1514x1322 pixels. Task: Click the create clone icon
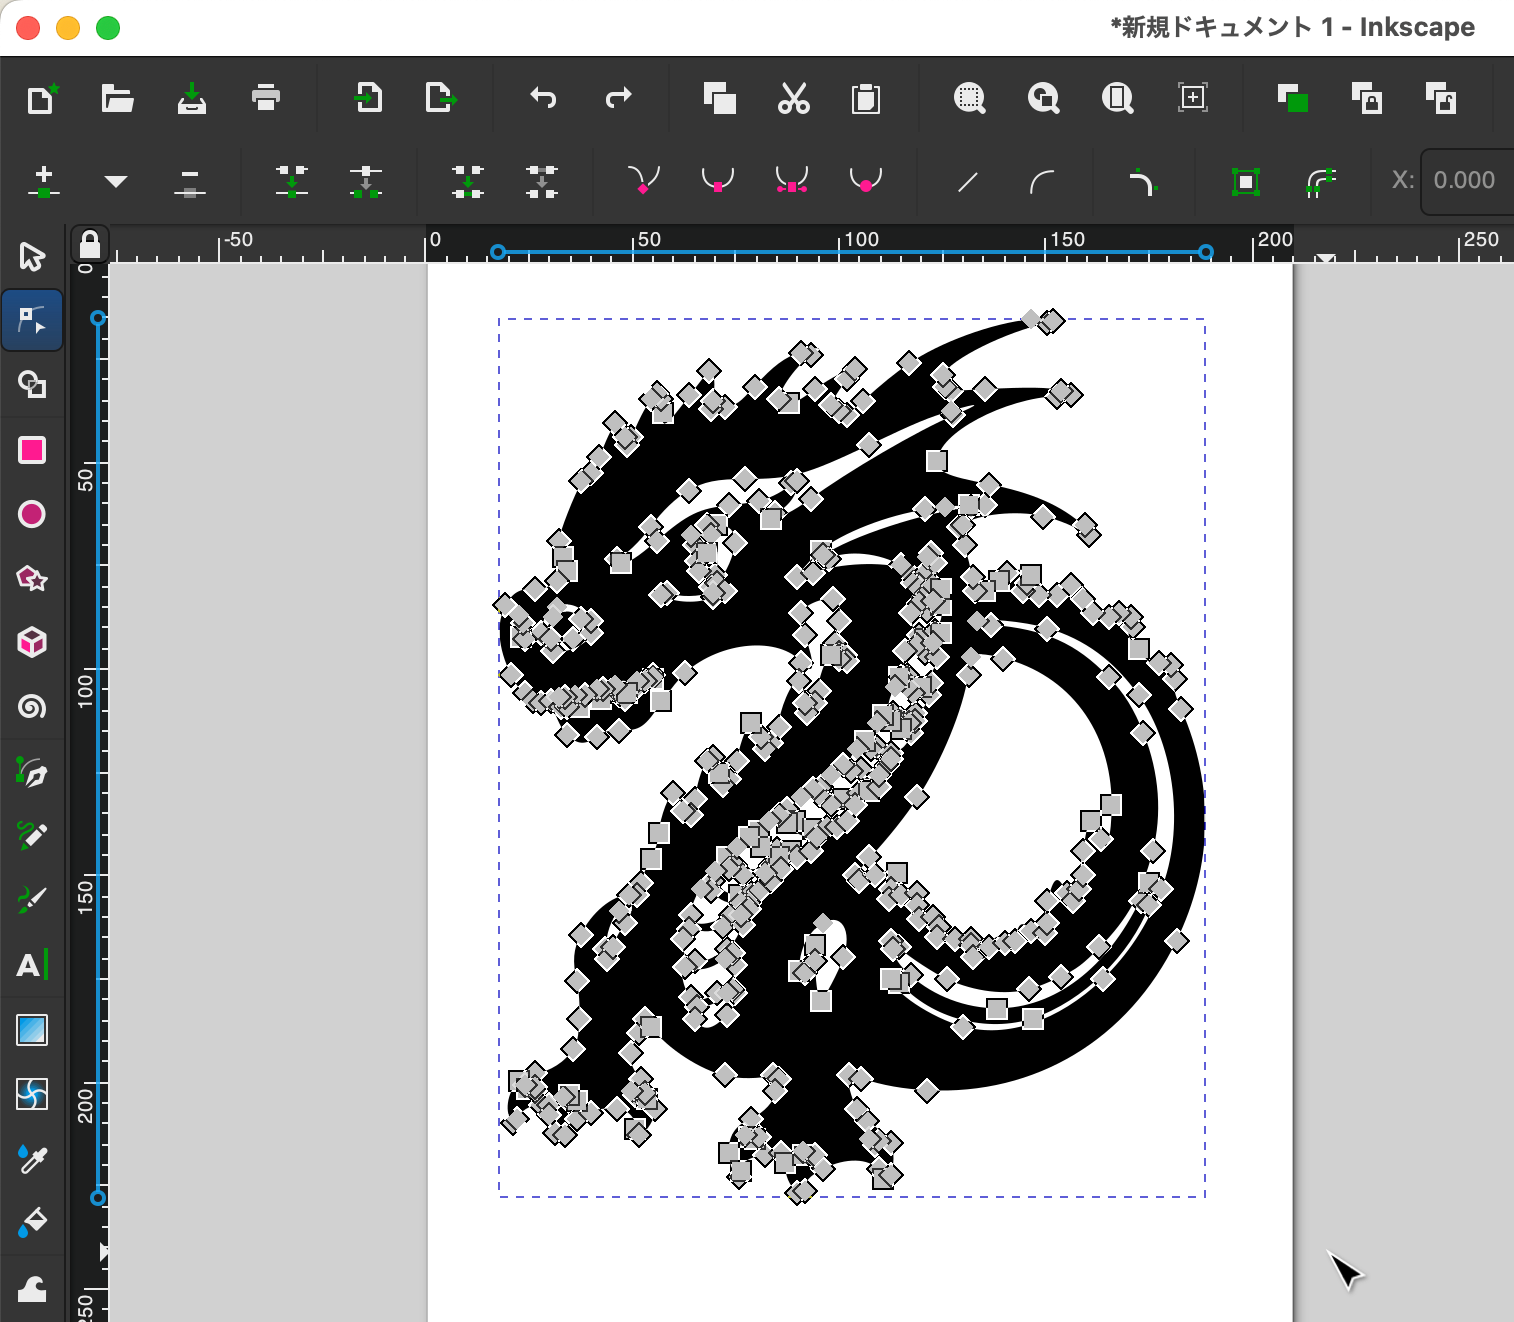point(1367,98)
